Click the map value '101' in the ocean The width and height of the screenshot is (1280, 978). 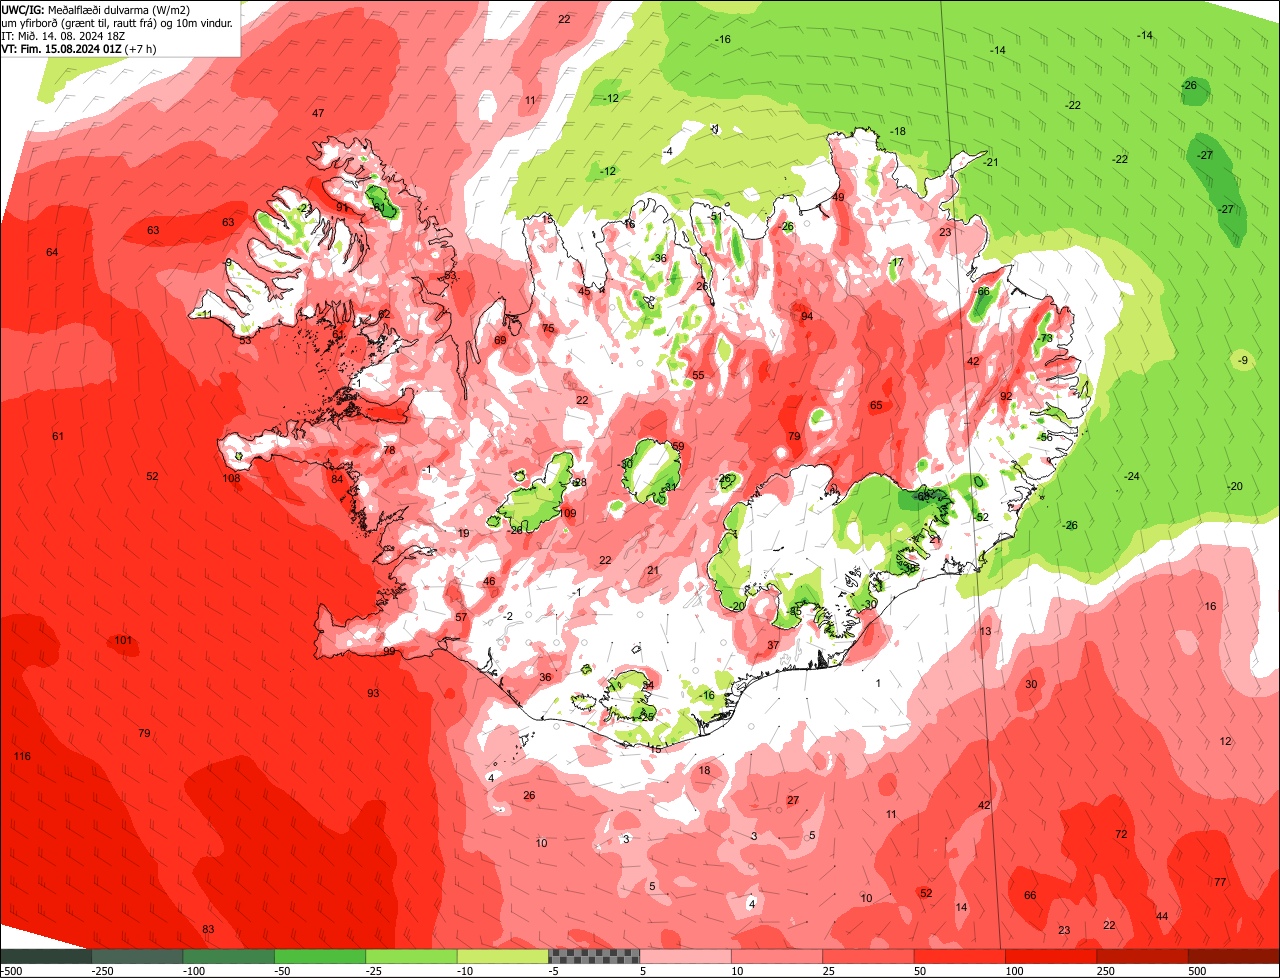pyautogui.click(x=123, y=640)
